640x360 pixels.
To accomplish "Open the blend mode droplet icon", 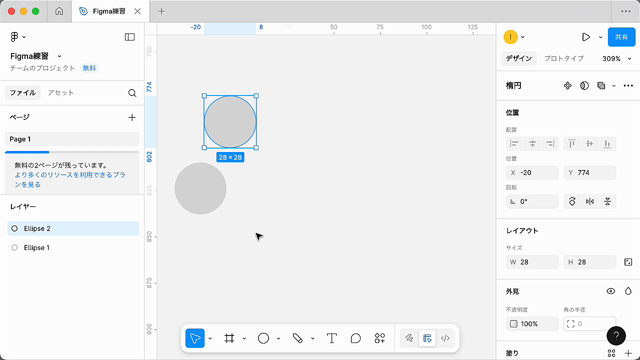I will 628,291.
